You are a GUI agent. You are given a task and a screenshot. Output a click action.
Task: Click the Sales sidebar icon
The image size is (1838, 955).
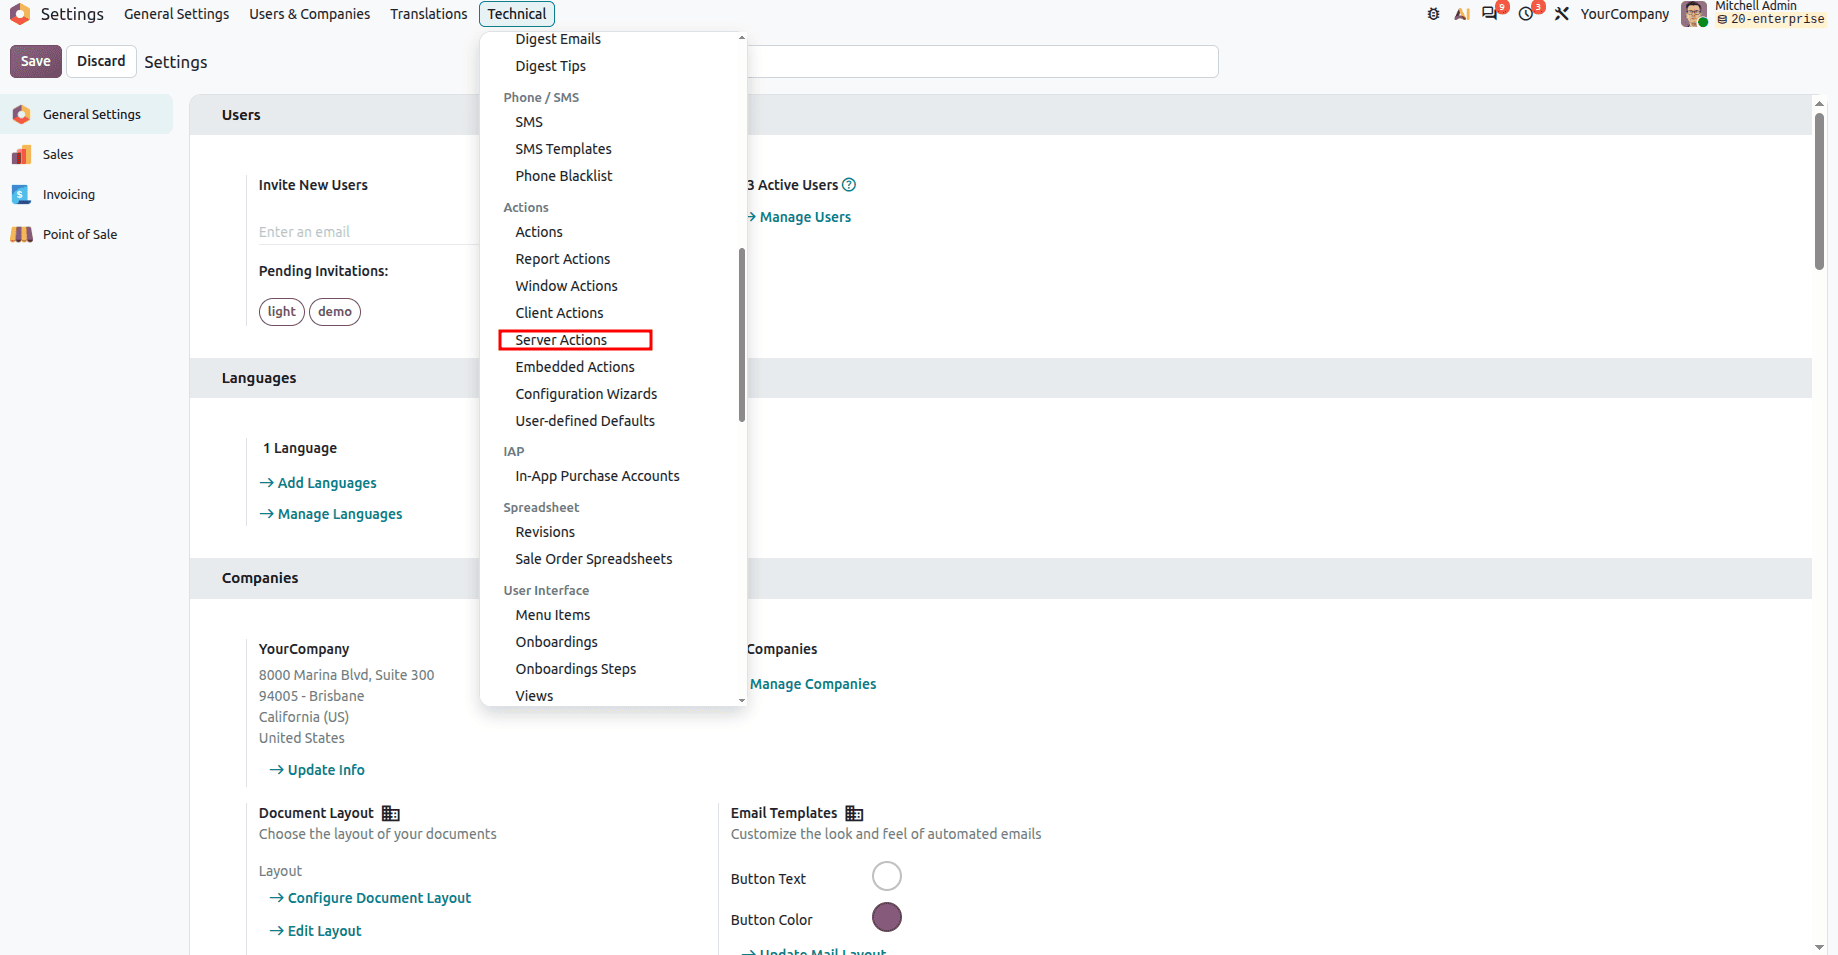pyautogui.click(x=21, y=154)
